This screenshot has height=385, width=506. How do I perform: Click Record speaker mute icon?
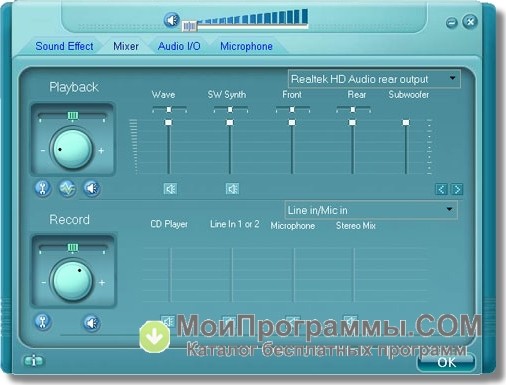pos(92,323)
